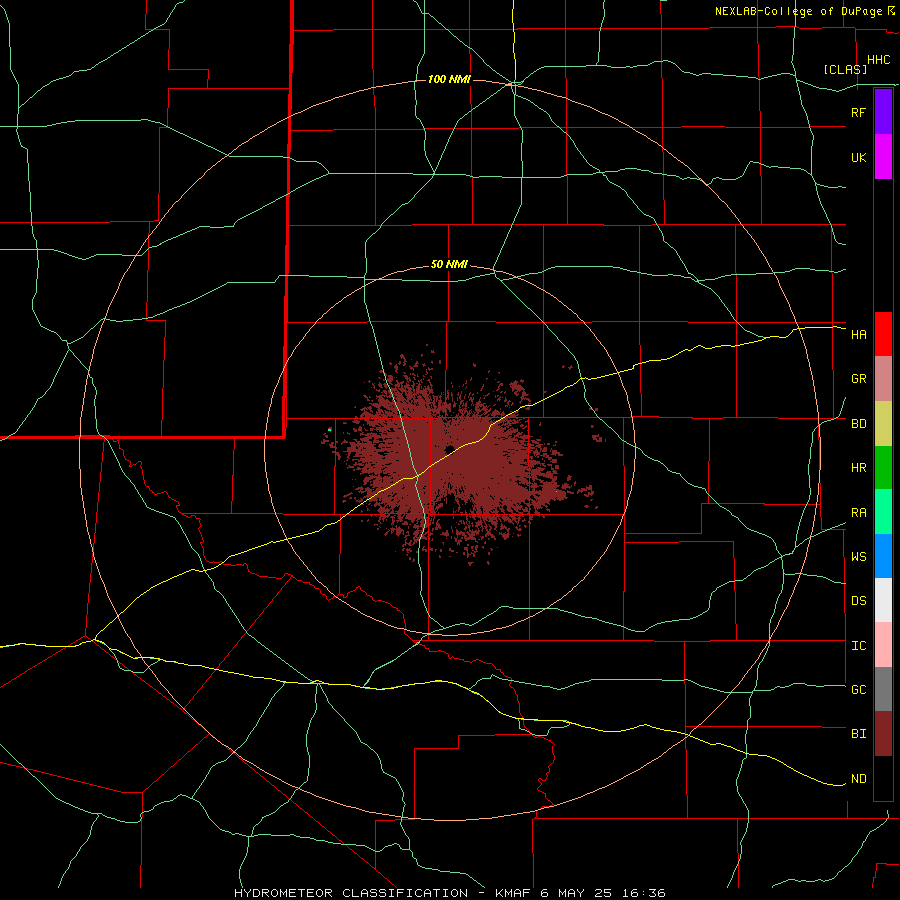Click the radar site black center dot

click(x=449, y=449)
